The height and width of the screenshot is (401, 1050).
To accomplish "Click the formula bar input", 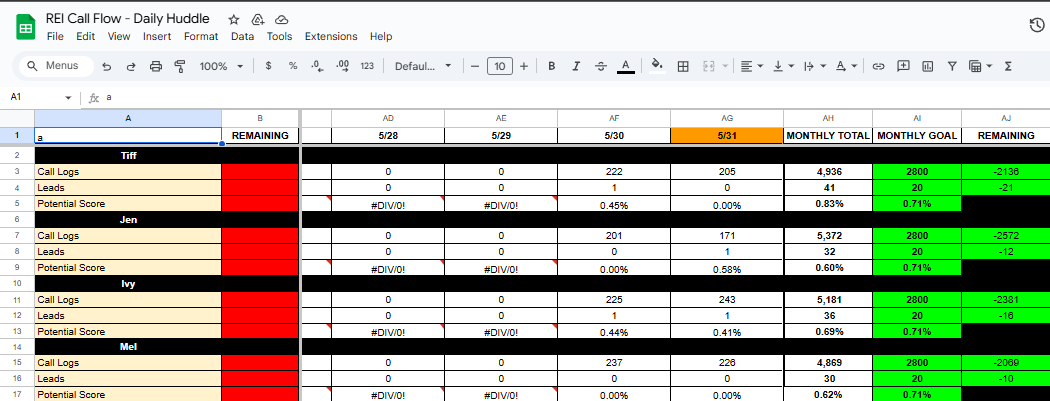I will click(x=576, y=98).
